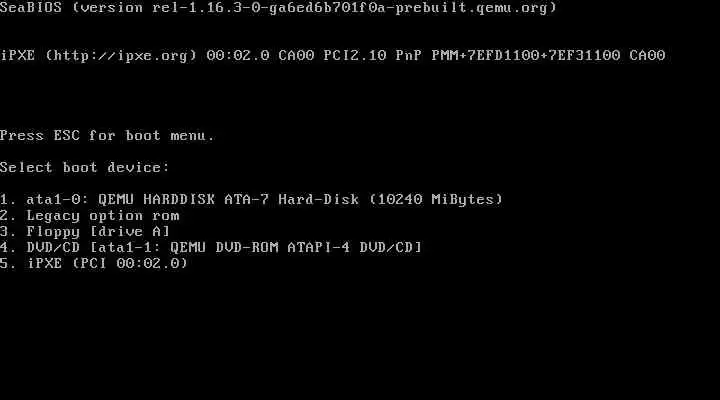The image size is (720, 400).
Task: Click the PnP label in iPXE banner
Action: pos(409,56)
